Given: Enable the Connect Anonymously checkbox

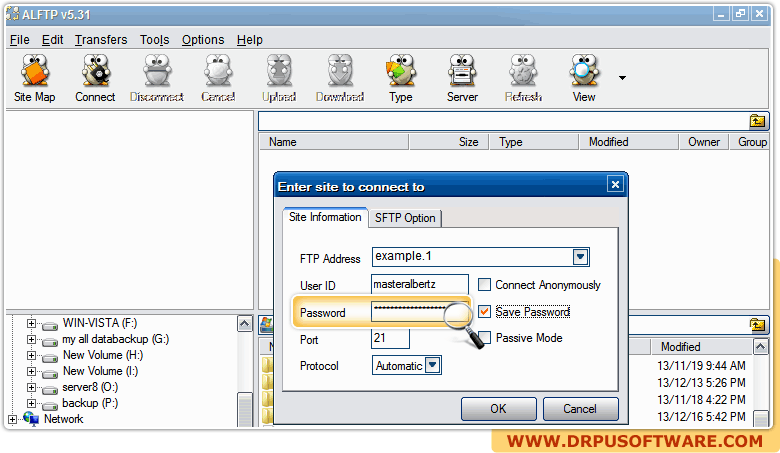Looking at the screenshot, I should [x=484, y=284].
